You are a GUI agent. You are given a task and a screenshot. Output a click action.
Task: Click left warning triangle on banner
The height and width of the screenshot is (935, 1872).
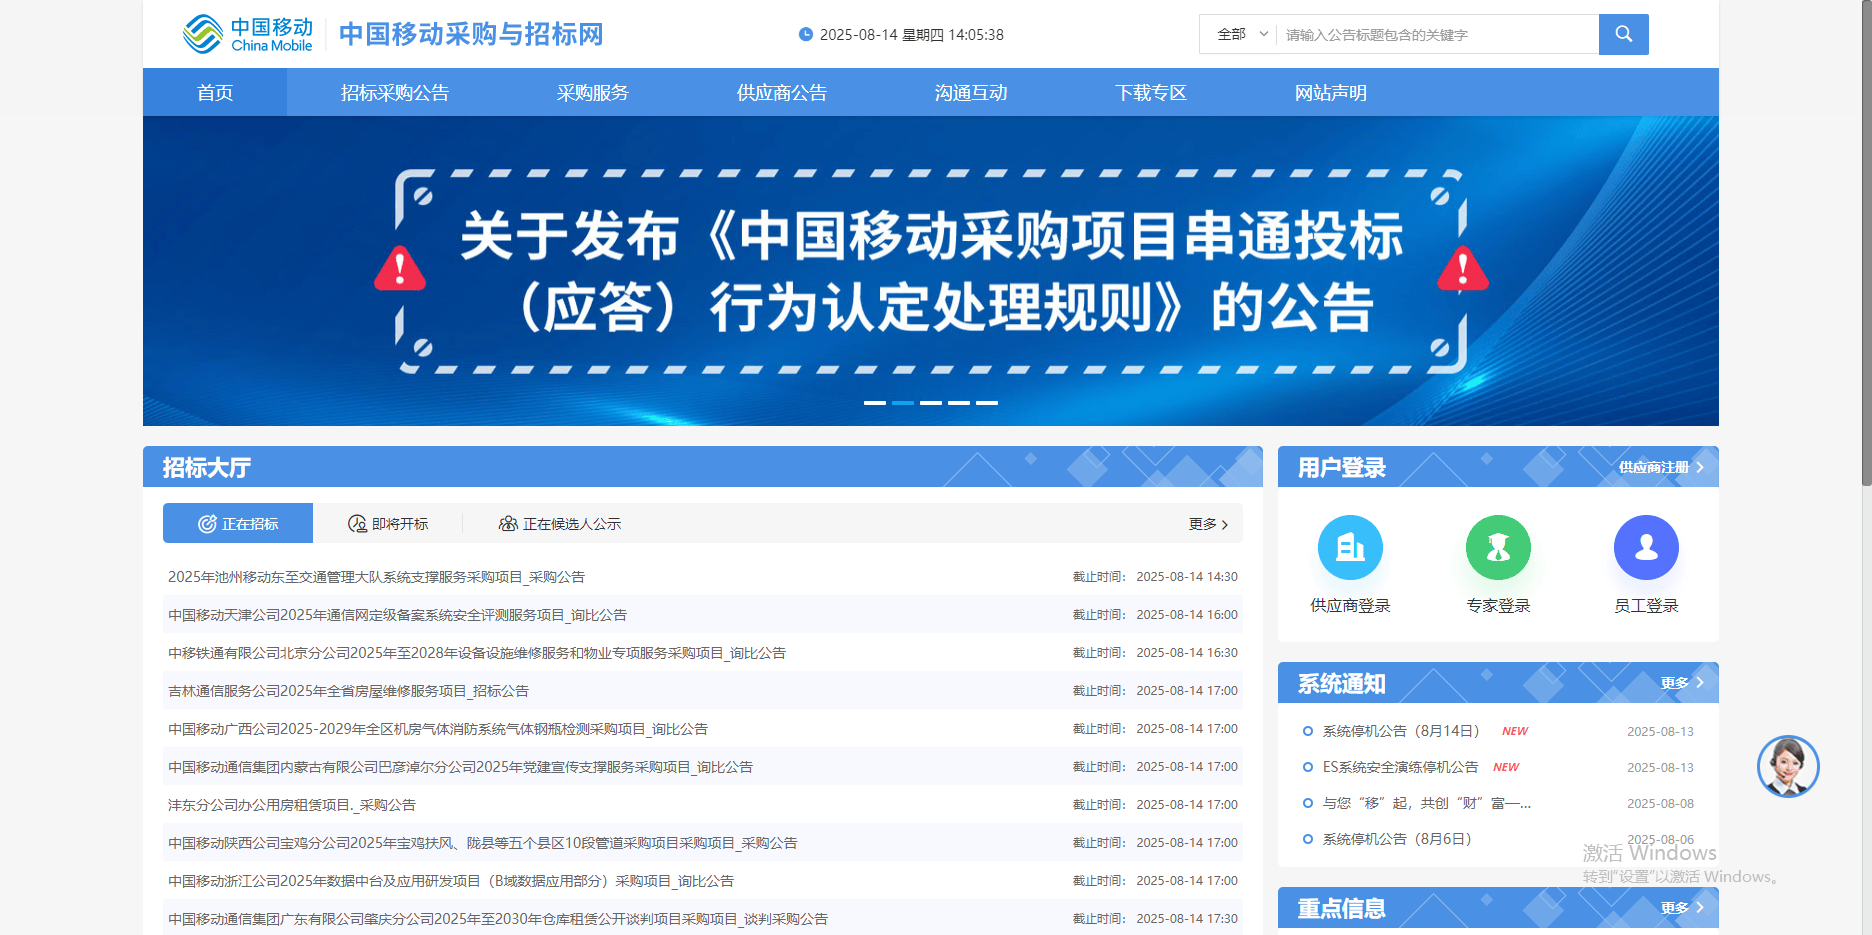tap(400, 269)
